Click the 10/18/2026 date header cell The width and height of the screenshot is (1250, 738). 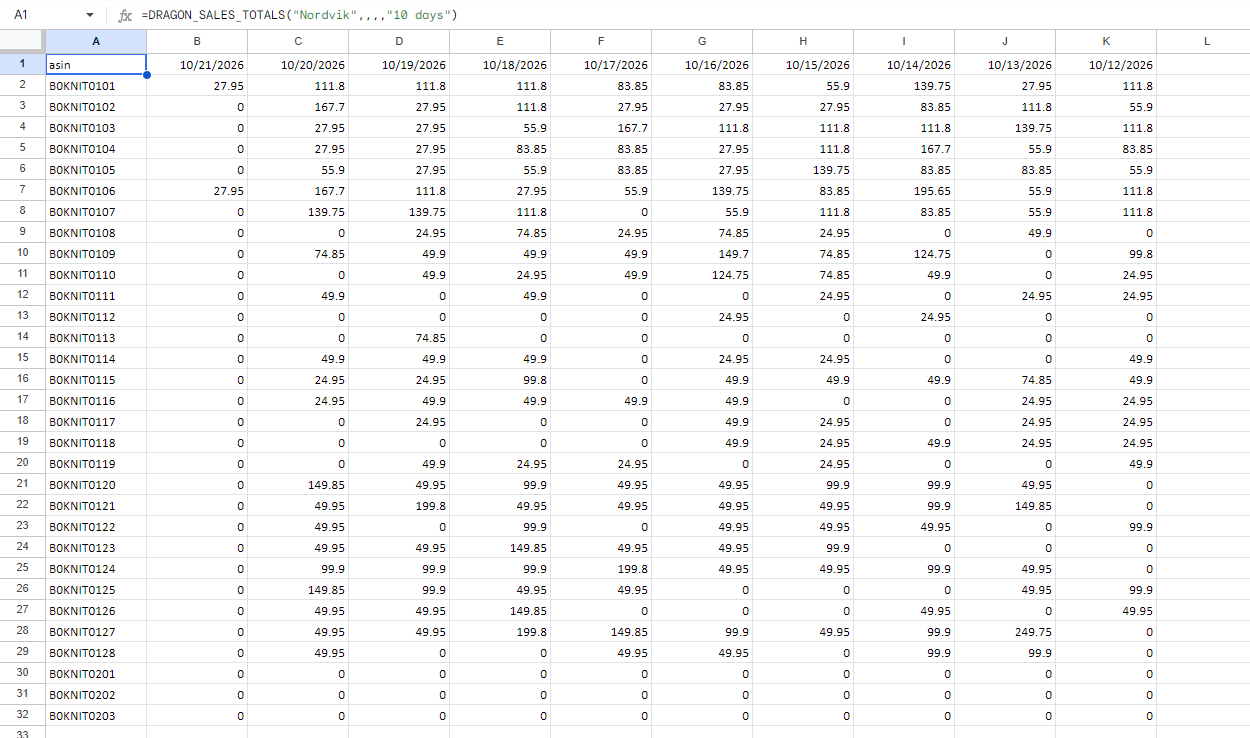point(500,64)
